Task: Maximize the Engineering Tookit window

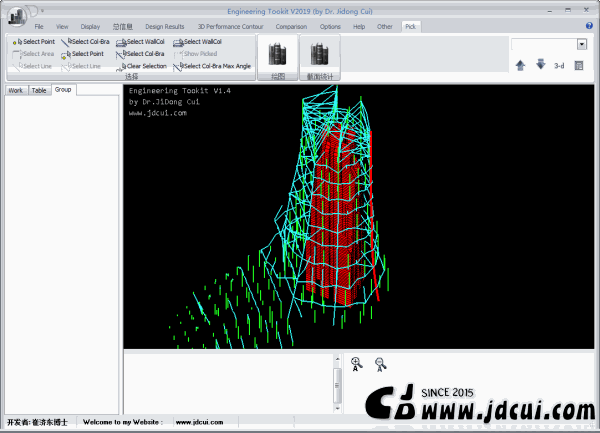Action: point(568,10)
